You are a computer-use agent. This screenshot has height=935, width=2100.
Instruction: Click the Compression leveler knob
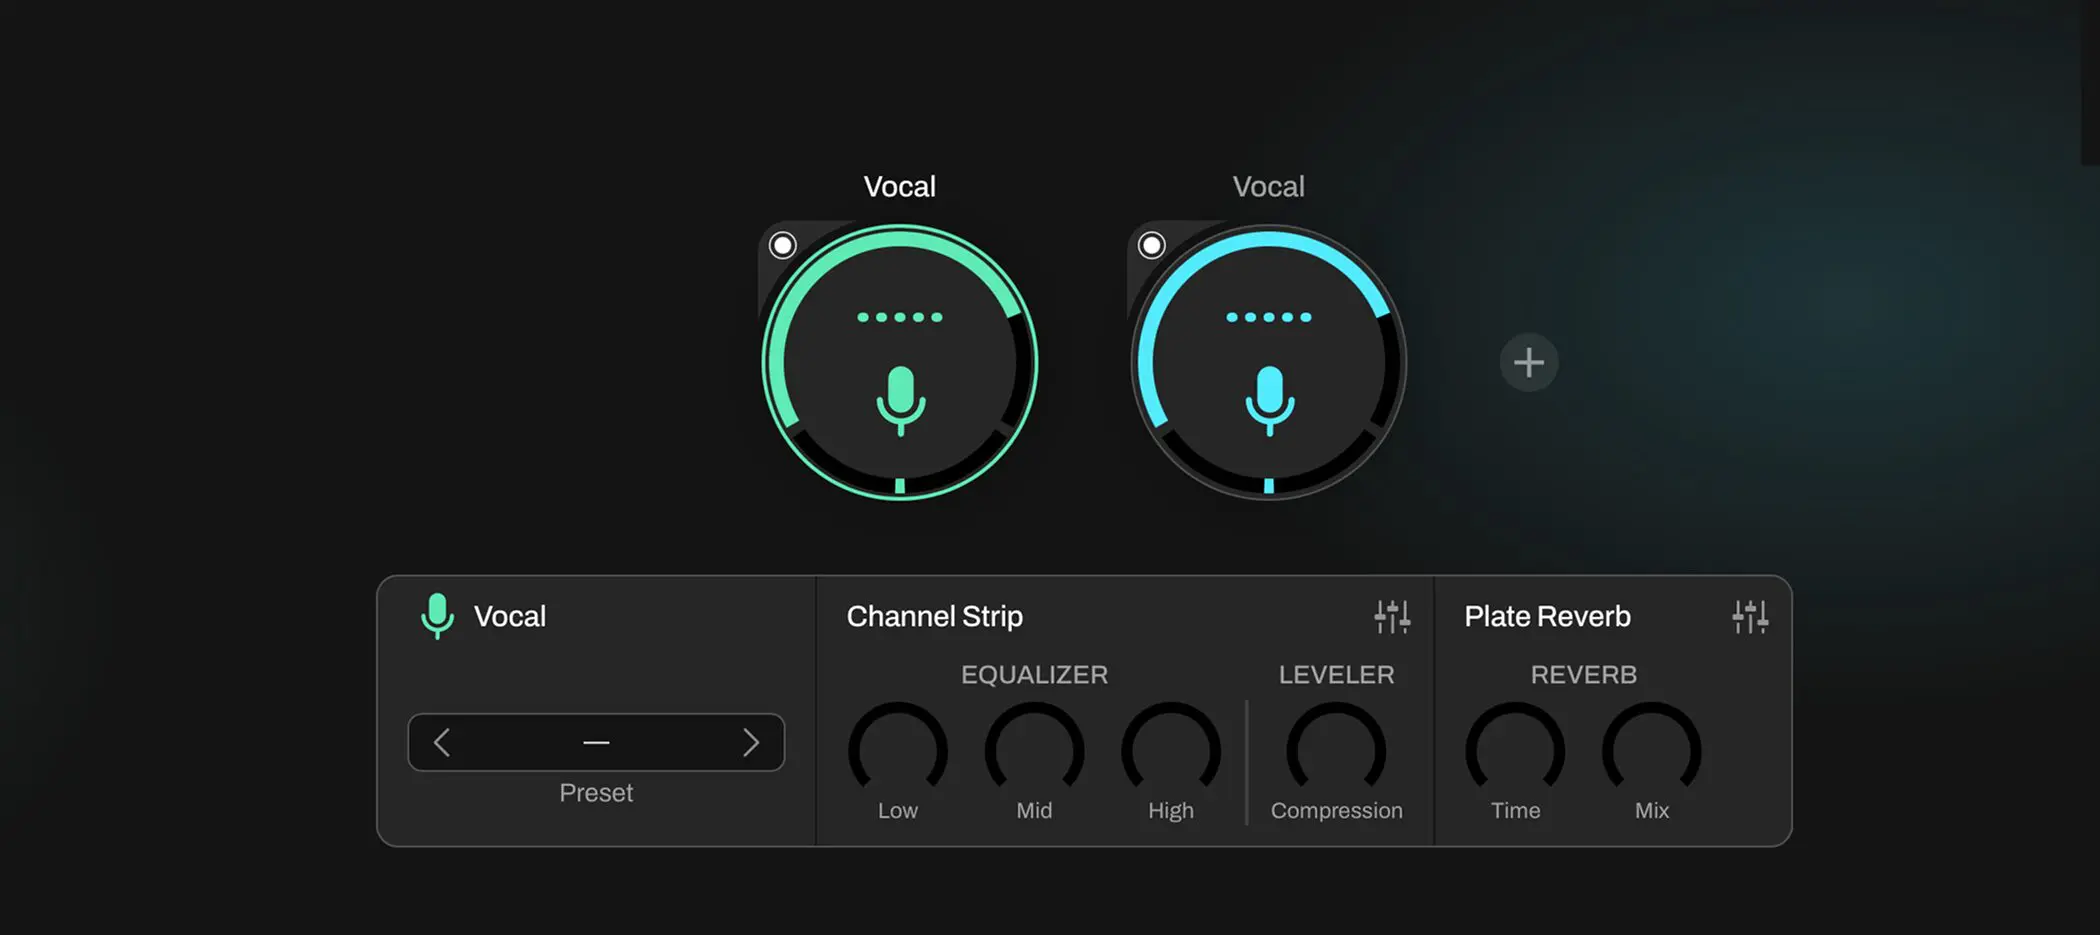click(1336, 750)
